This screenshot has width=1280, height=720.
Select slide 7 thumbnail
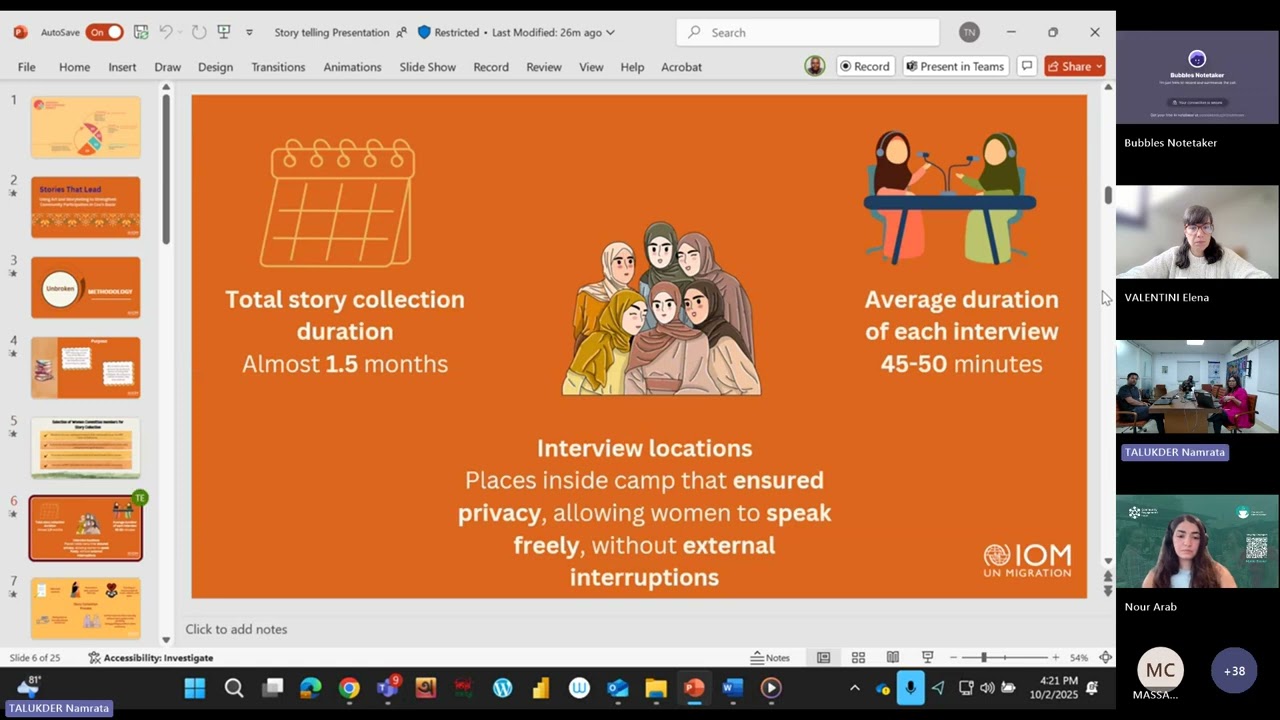(86, 607)
